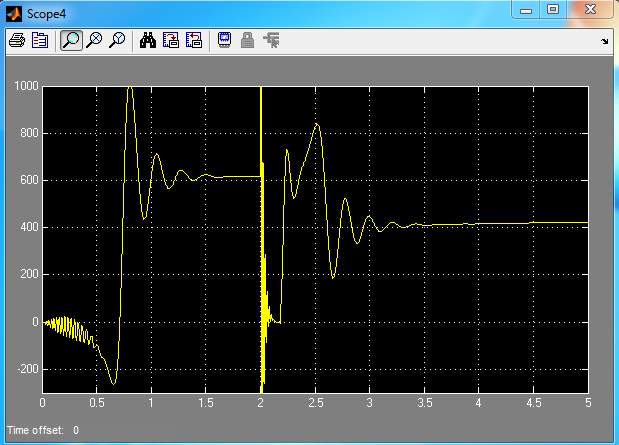This screenshot has width=619, height=445.
Task: Click the Print icon in Scope toolbar
Action: (17, 41)
